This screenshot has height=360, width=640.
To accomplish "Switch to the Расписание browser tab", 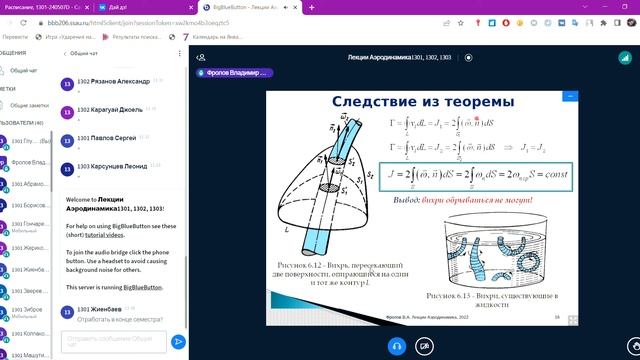I will [43, 7].
